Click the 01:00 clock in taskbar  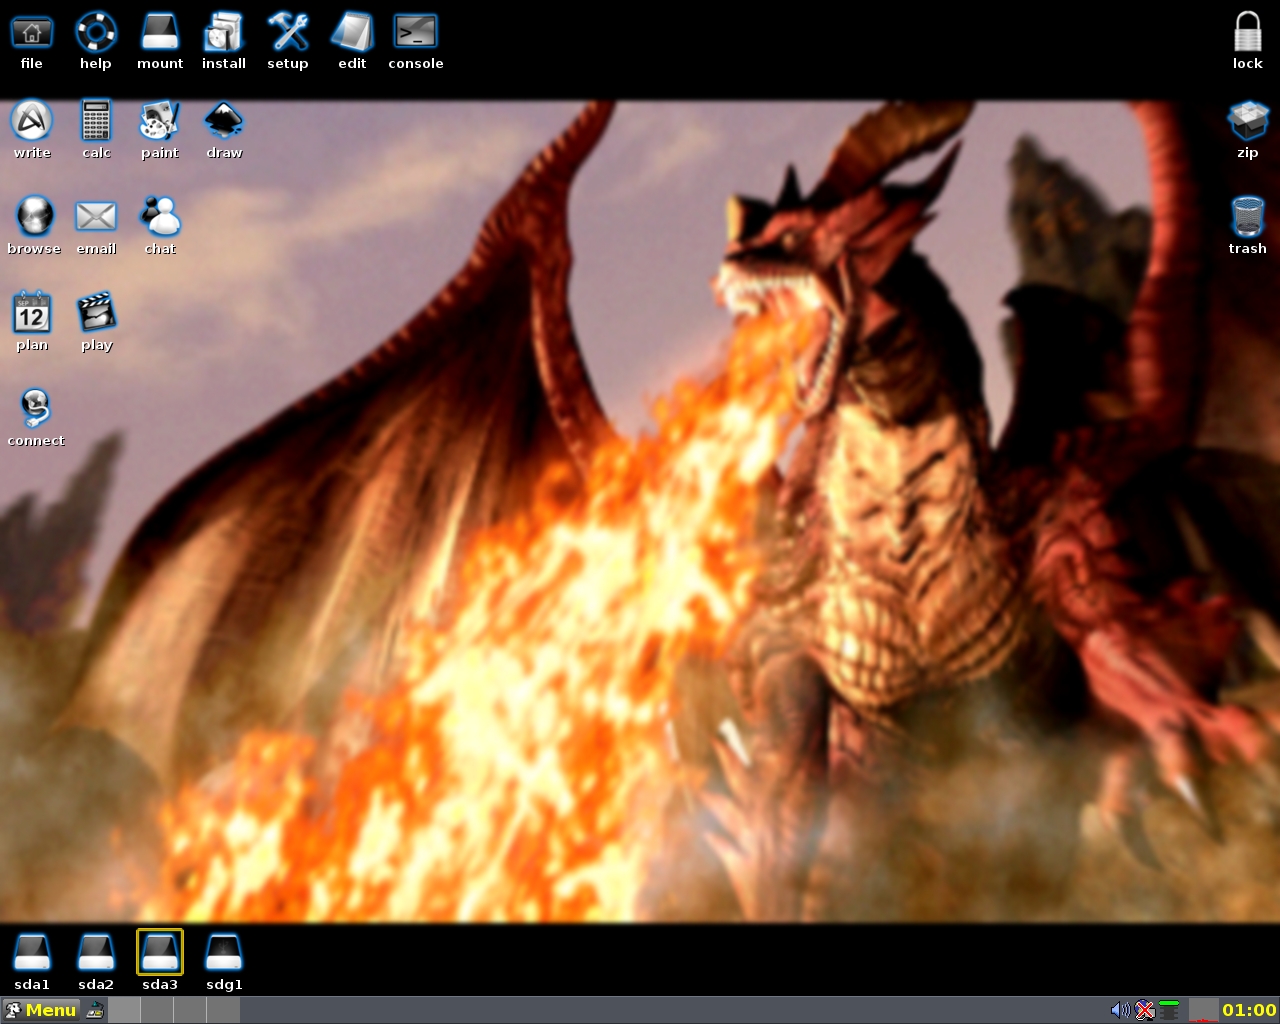1249,1010
